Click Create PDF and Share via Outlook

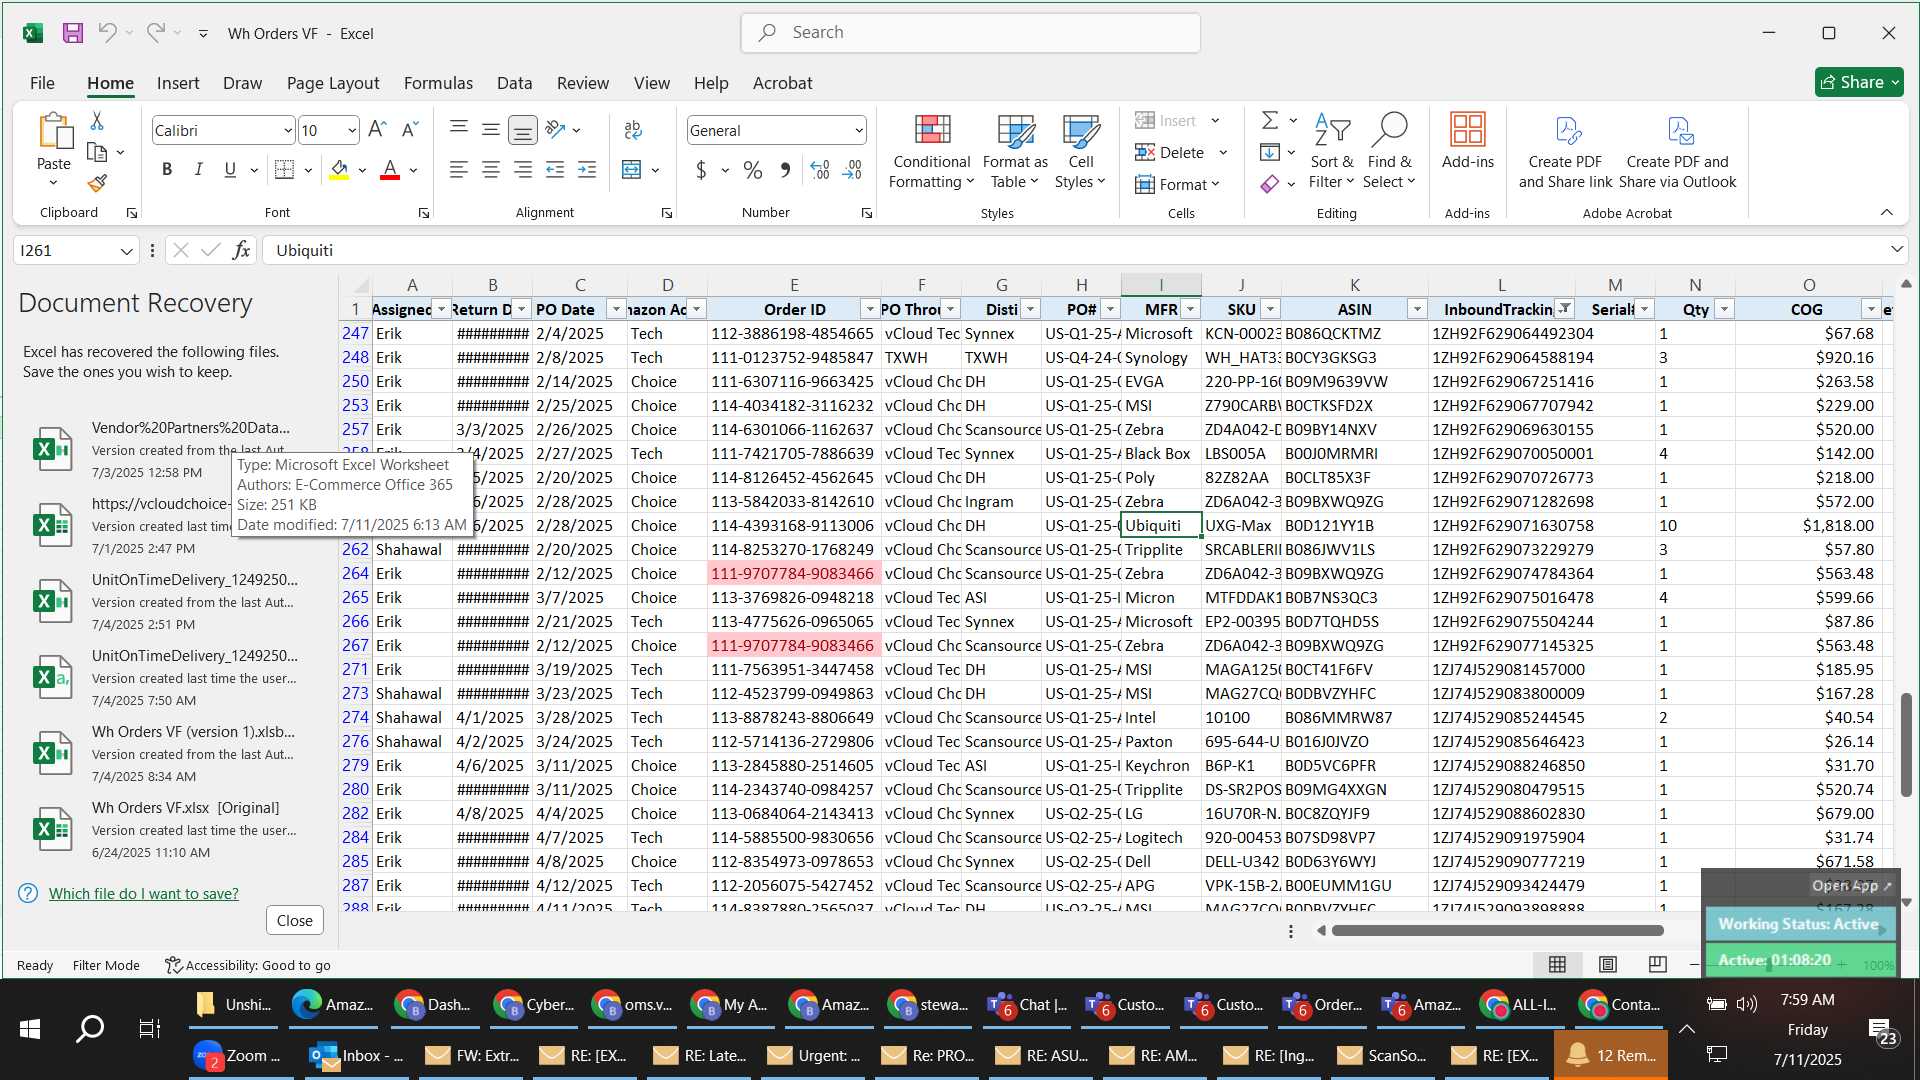(1677, 151)
